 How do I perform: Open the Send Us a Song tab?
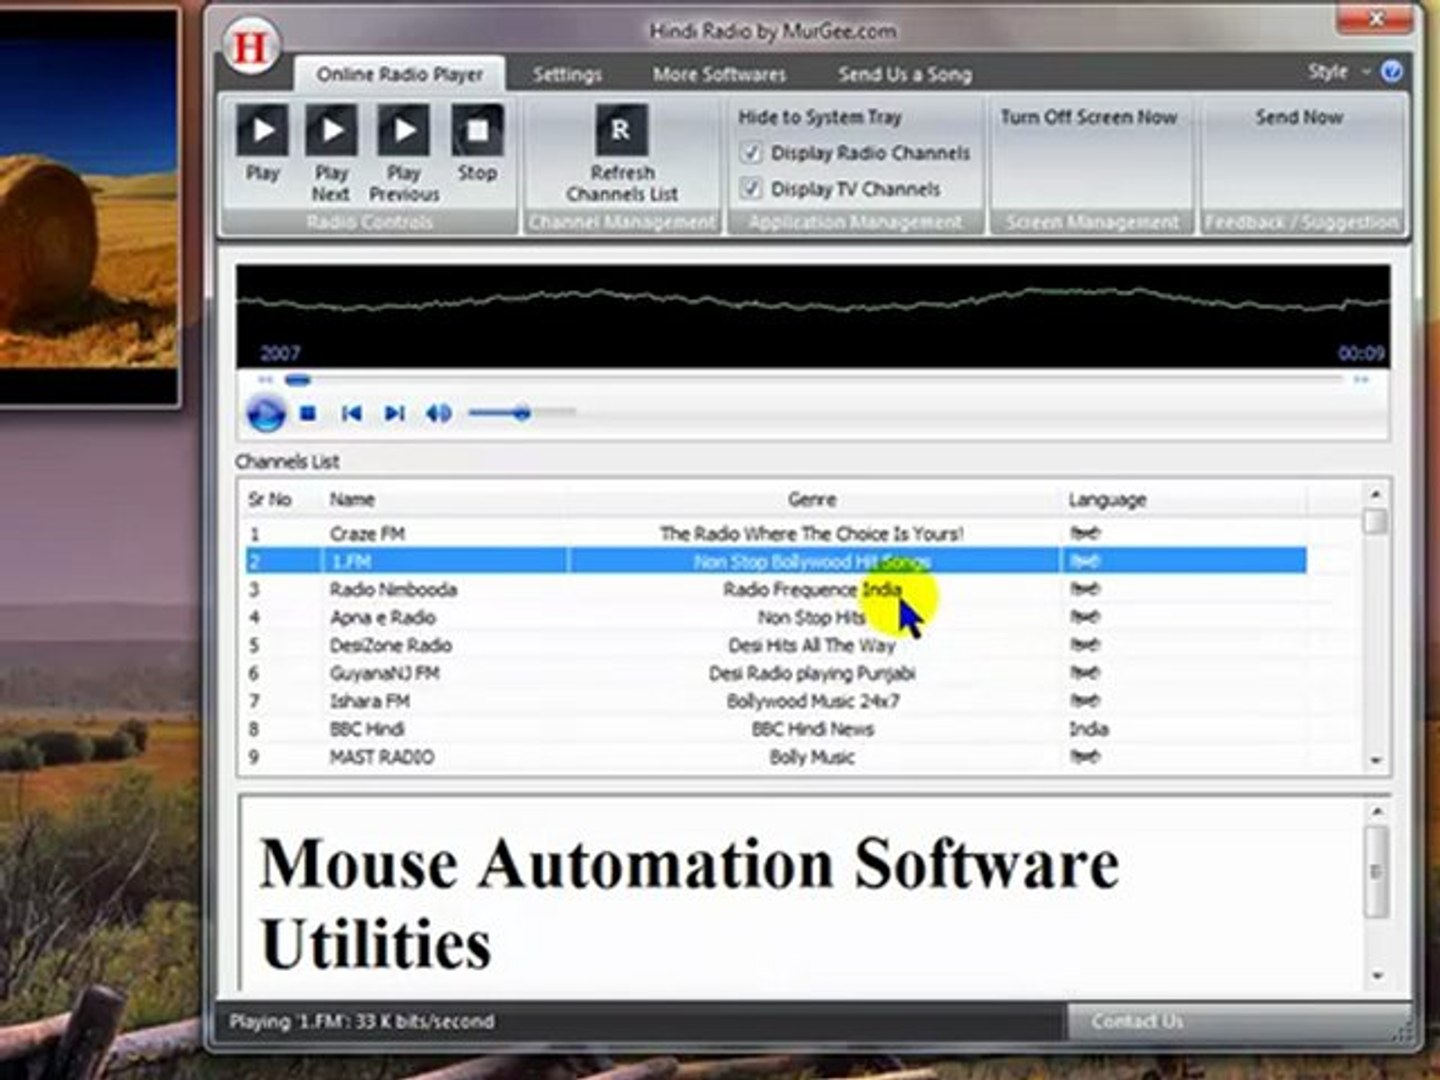(905, 74)
